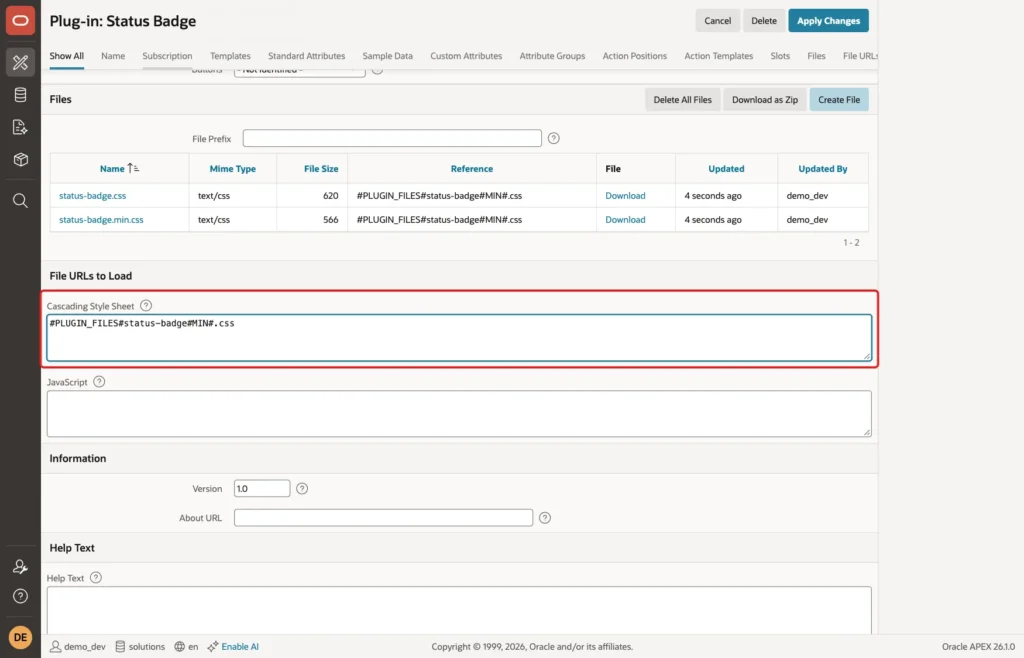Image resolution: width=1024 pixels, height=658 pixels.
Task: Open the Team Development document sidebar icon
Action: click(x=20, y=127)
